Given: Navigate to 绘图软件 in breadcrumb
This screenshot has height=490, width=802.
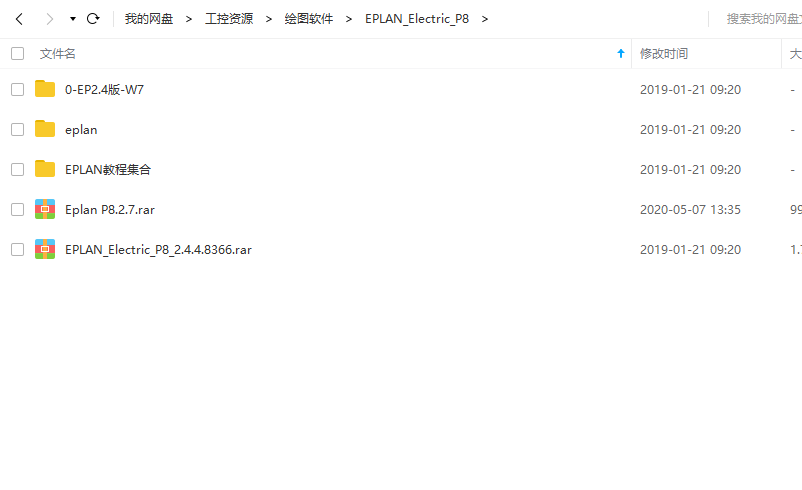Looking at the screenshot, I should pyautogui.click(x=309, y=19).
